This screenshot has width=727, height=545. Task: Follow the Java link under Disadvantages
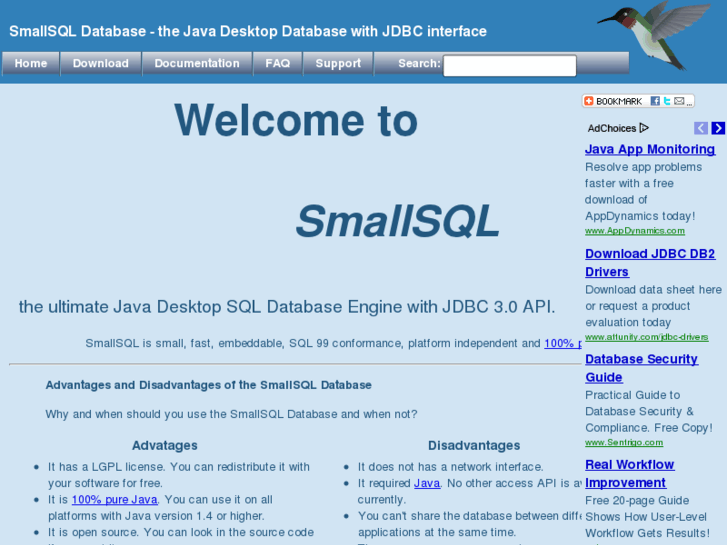point(427,483)
